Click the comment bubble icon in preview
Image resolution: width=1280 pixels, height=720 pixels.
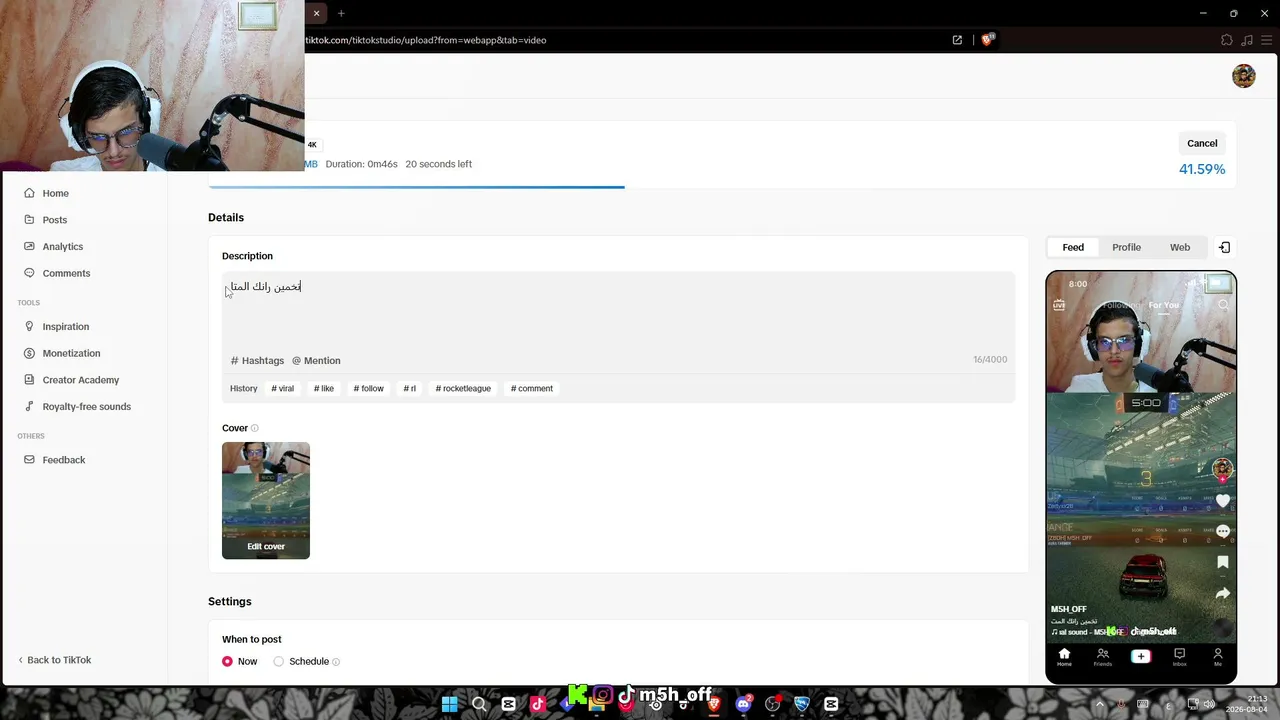click(1222, 532)
